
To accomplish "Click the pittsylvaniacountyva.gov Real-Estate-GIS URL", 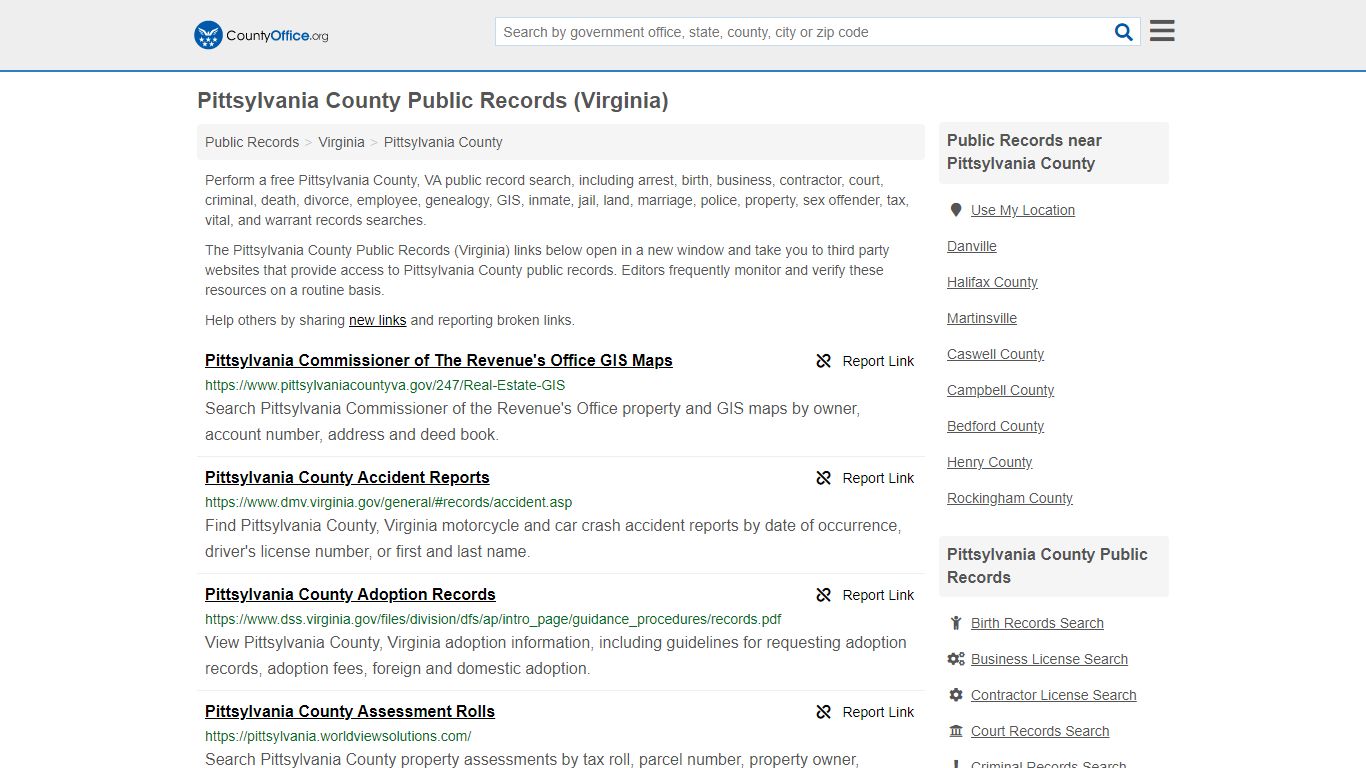I will (385, 385).
